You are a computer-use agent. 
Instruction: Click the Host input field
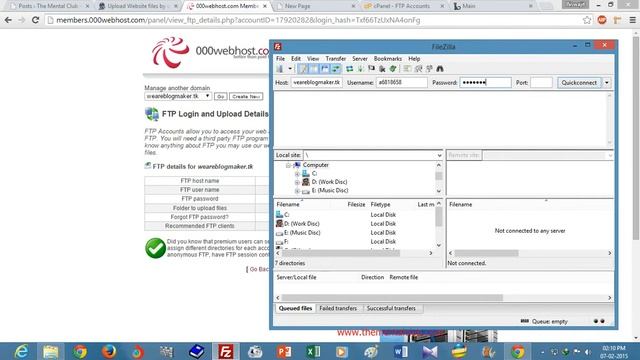(316, 82)
